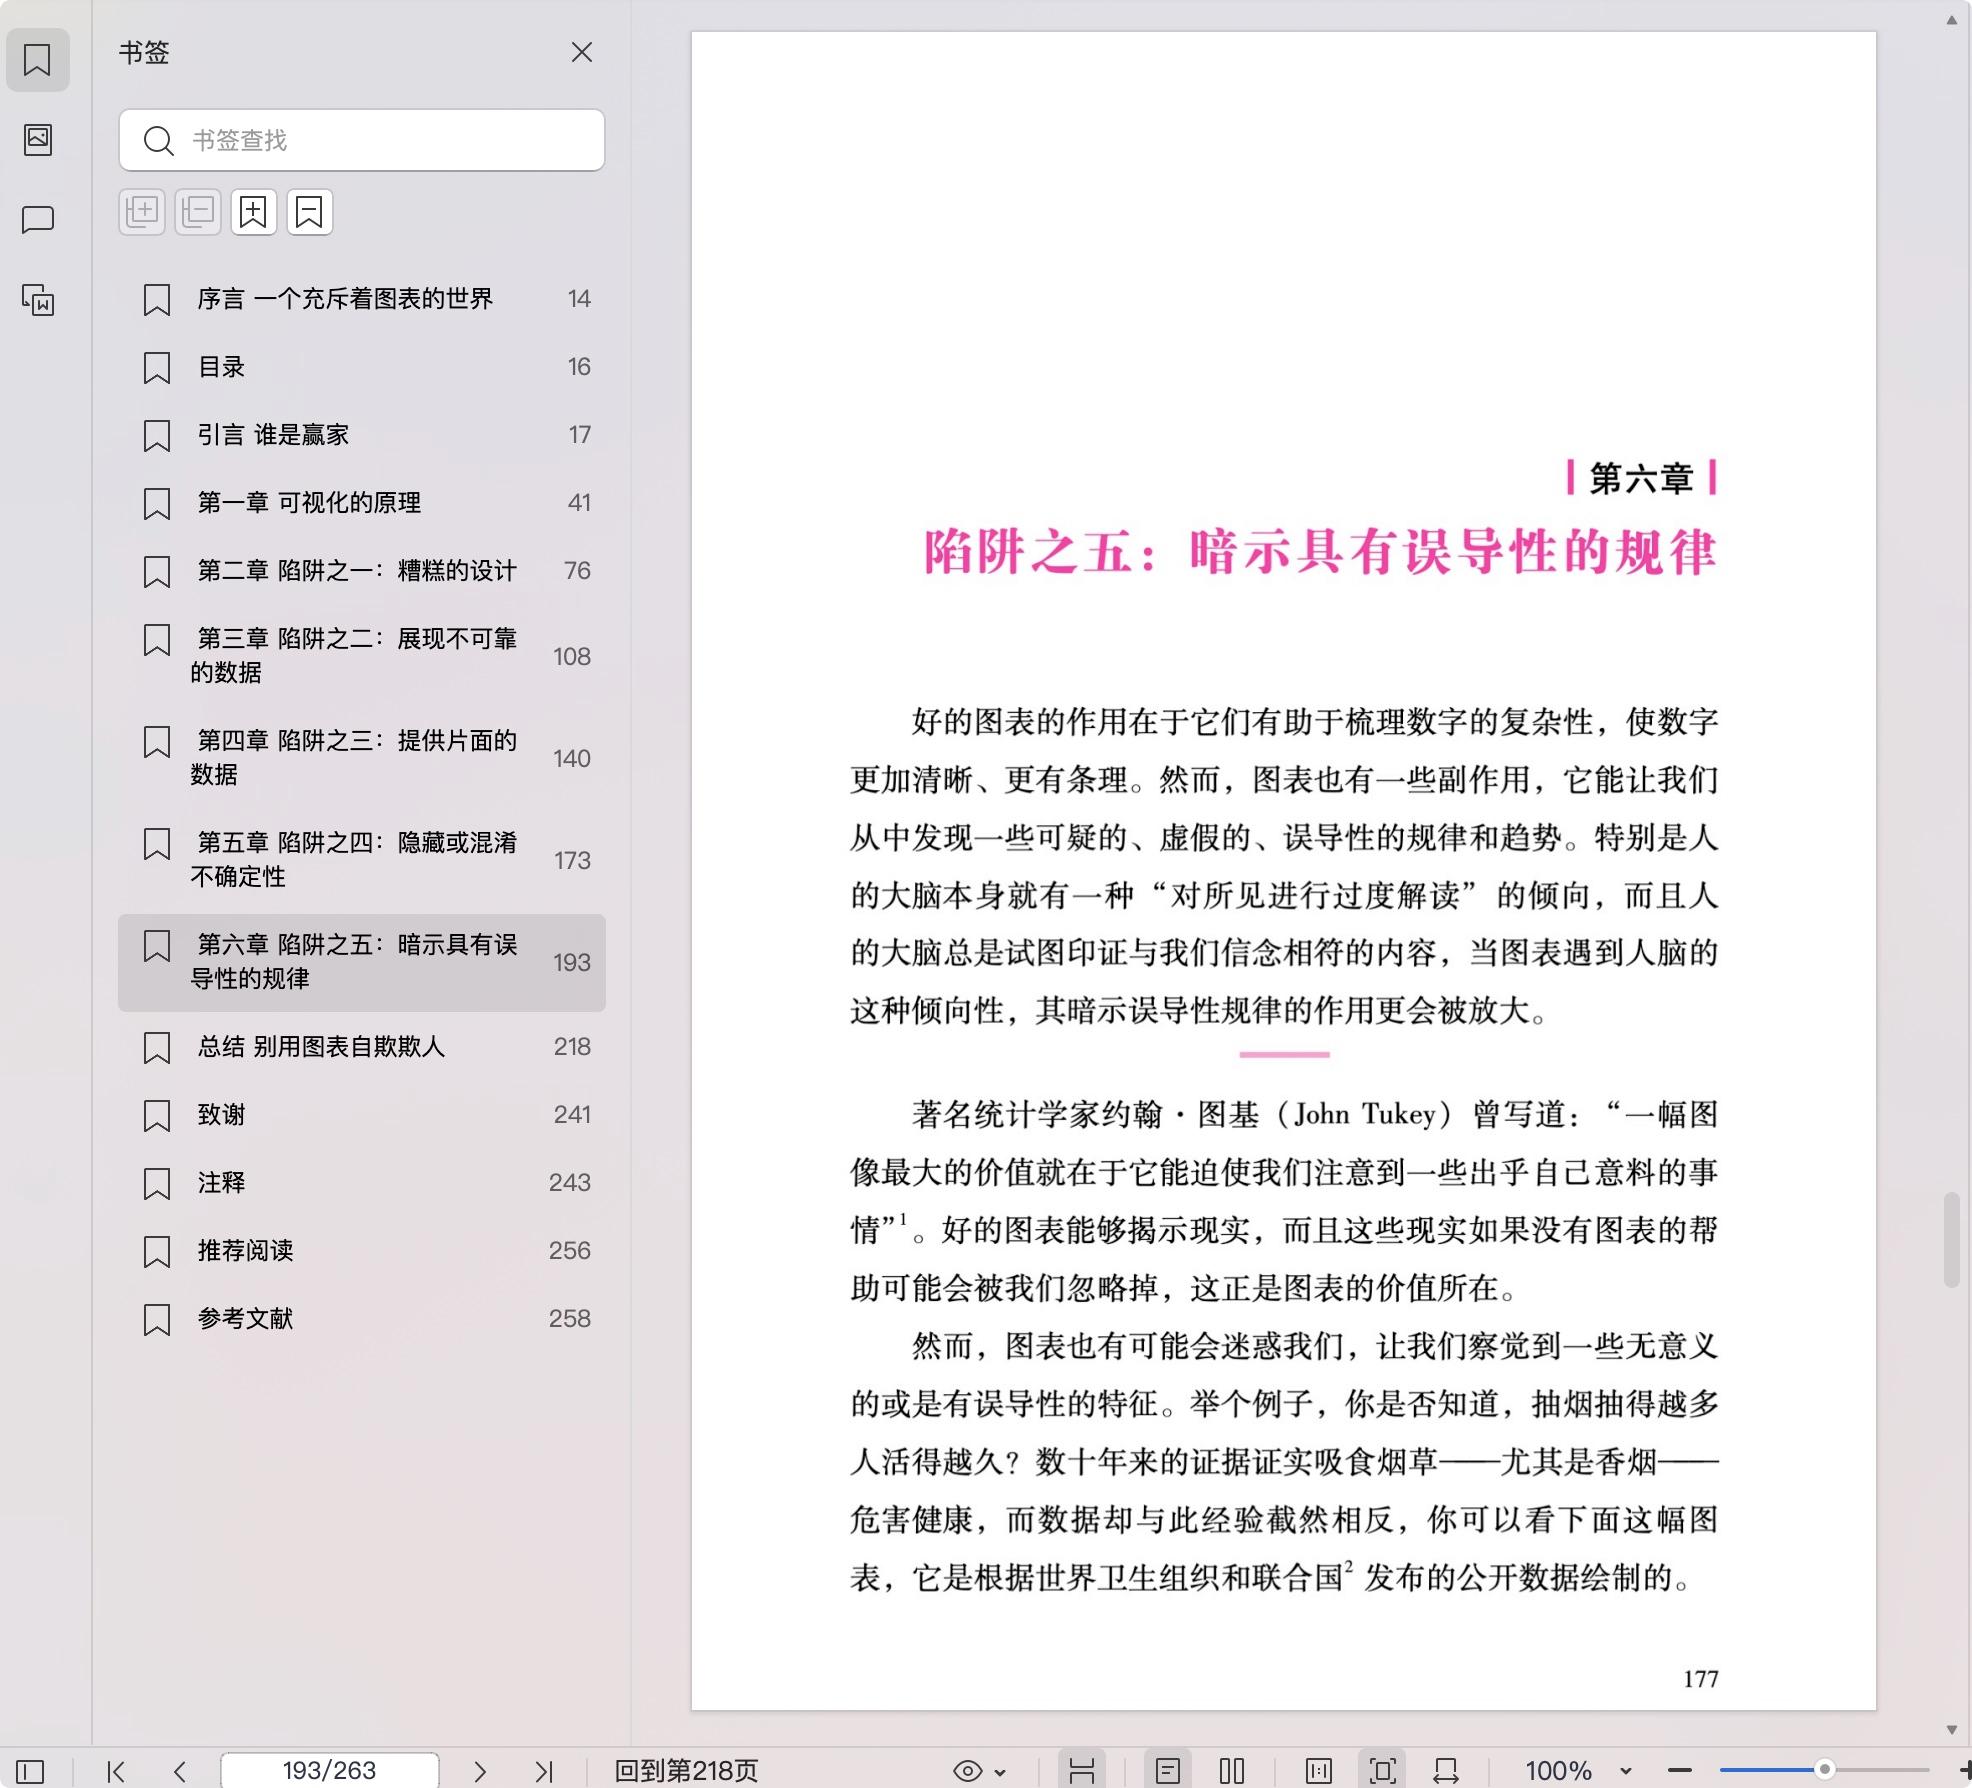Open bookmark 第一章 可视化的原理

pyautogui.click(x=362, y=503)
